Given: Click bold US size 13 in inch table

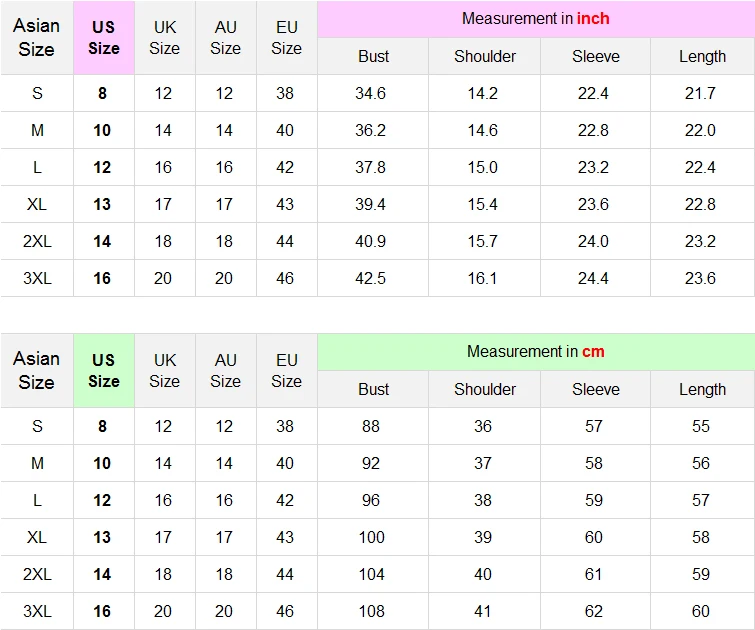Looking at the screenshot, I should click(x=102, y=204).
